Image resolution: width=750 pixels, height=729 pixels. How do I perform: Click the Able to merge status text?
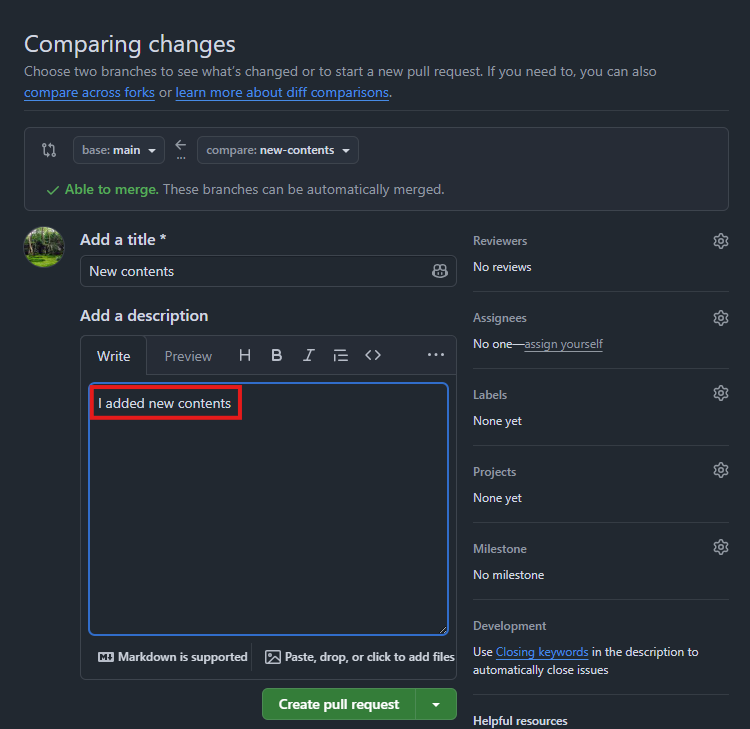pos(111,189)
